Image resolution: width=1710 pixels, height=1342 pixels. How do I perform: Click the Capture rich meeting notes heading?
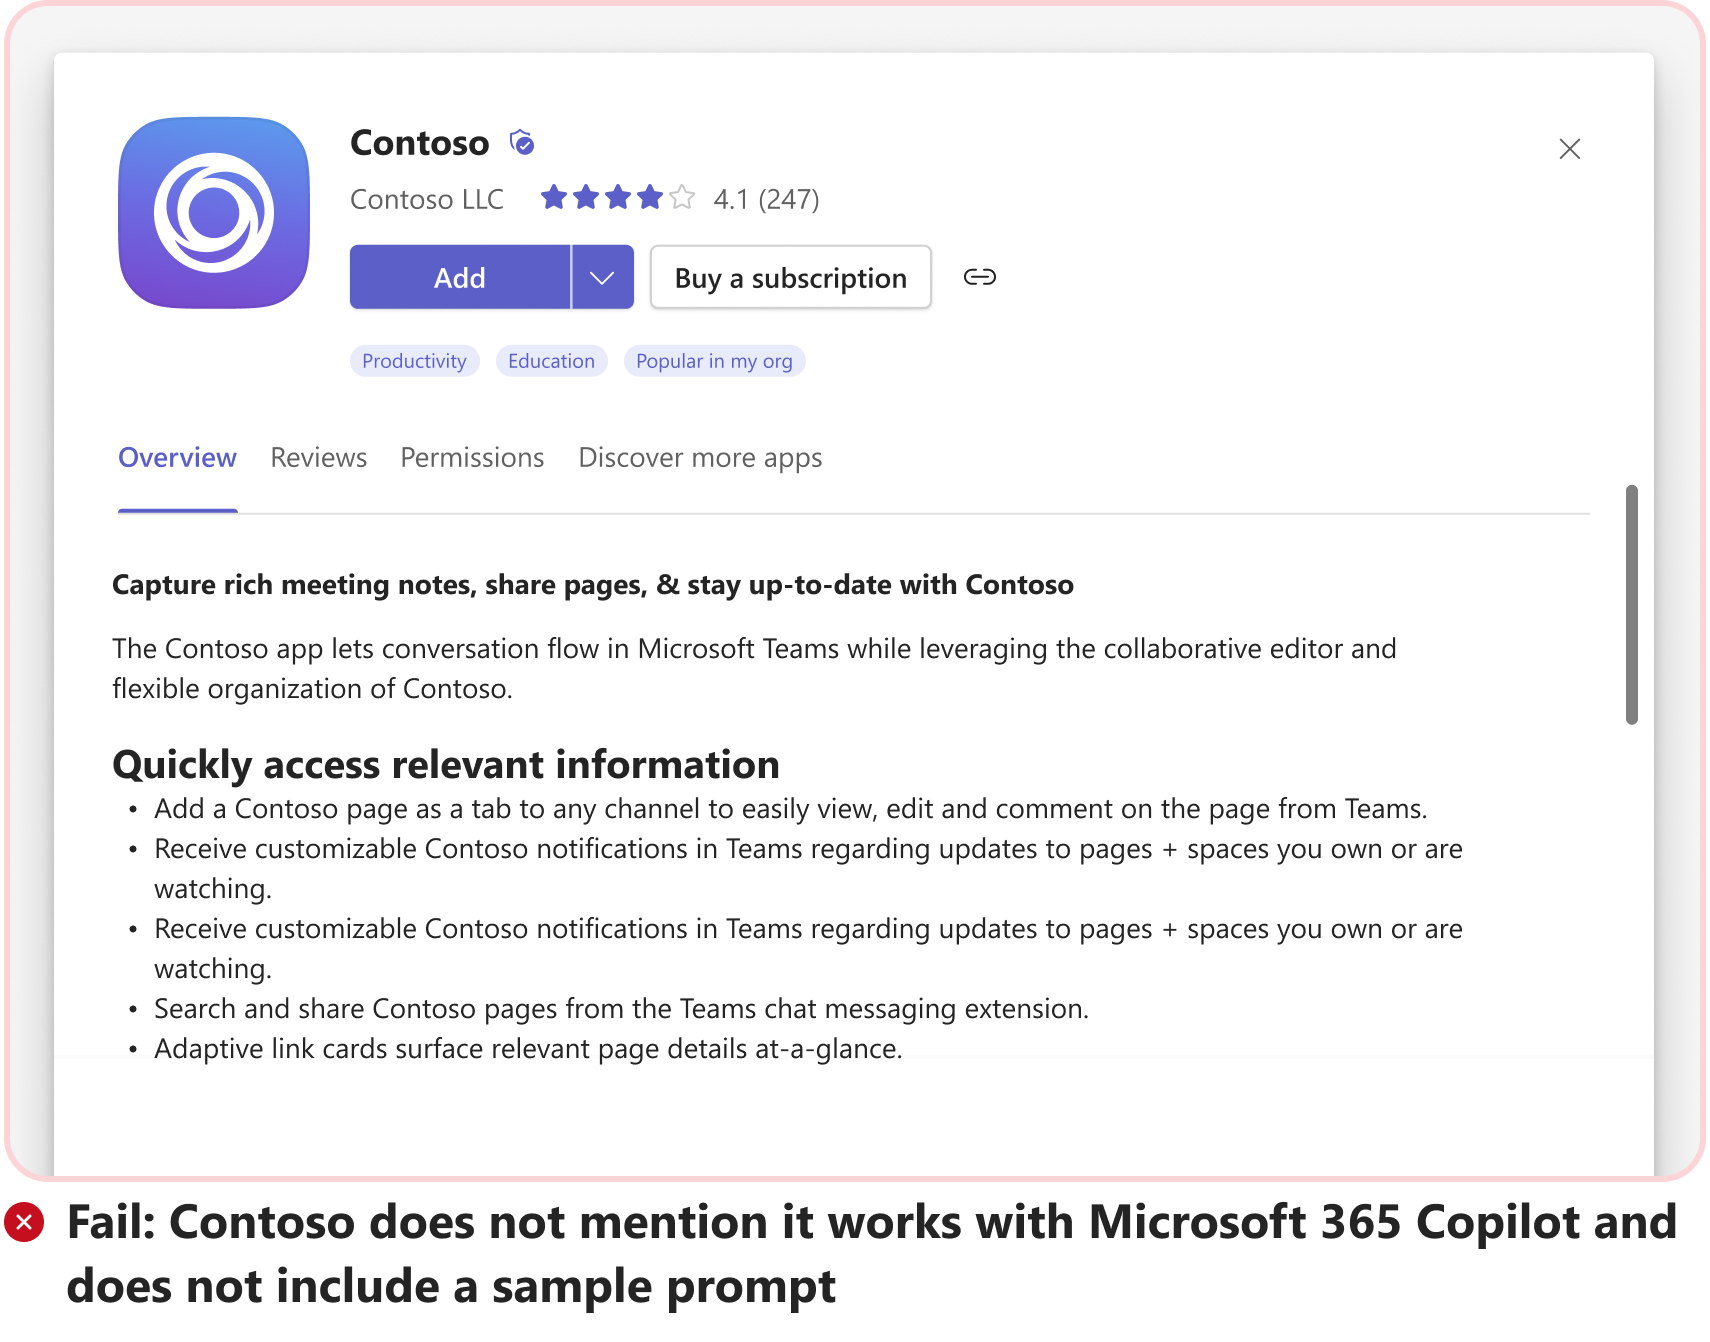[593, 585]
